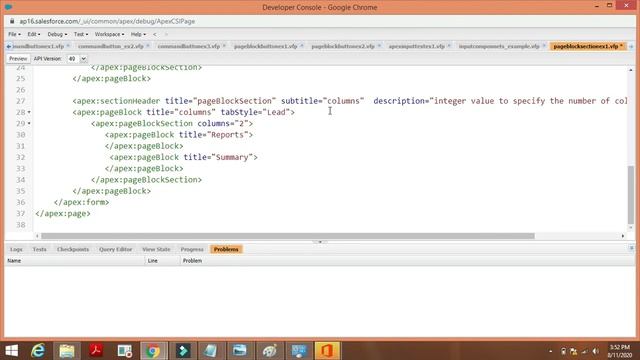
Task: Select the Problems tab
Action: (x=226, y=249)
